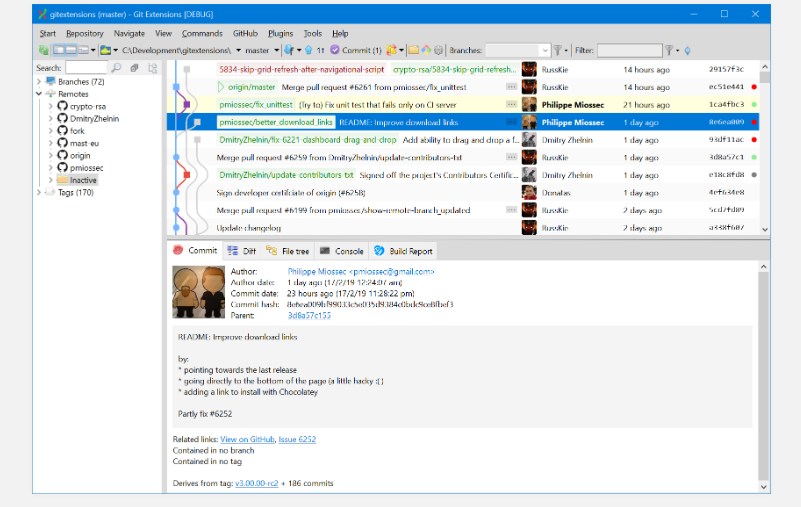The height and width of the screenshot is (507, 801).
Task: Click the Commit (1) button
Action: point(356,50)
